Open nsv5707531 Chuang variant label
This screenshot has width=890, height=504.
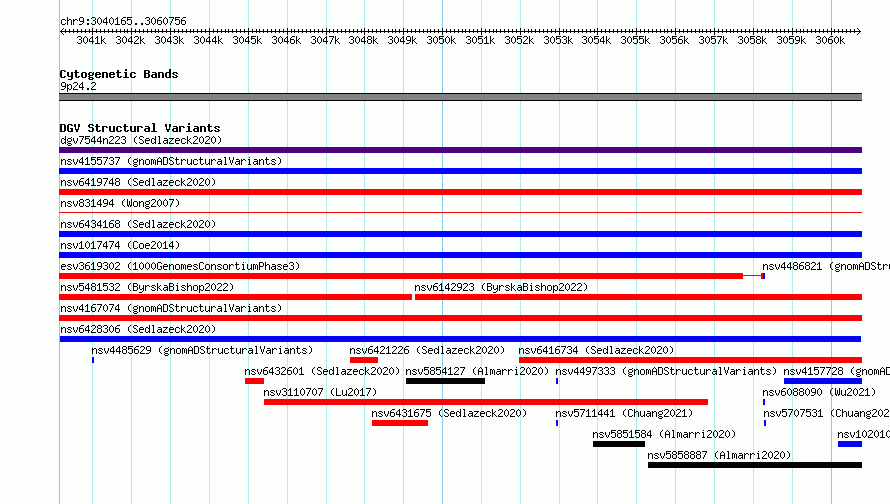[x=826, y=413]
